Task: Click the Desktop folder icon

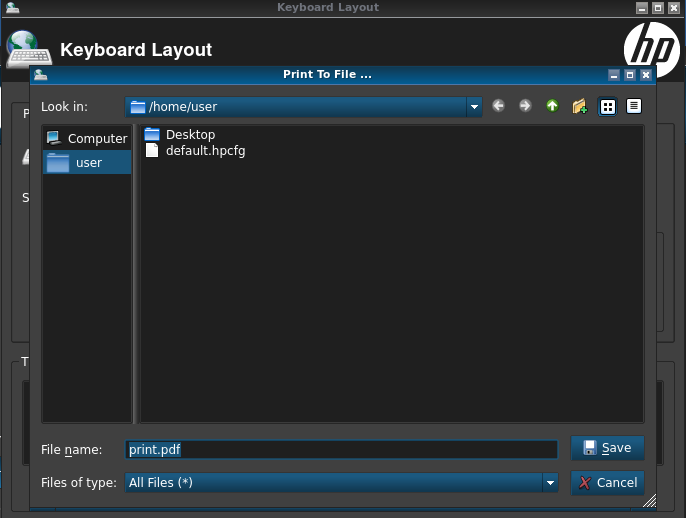Action: click(152, 134)
